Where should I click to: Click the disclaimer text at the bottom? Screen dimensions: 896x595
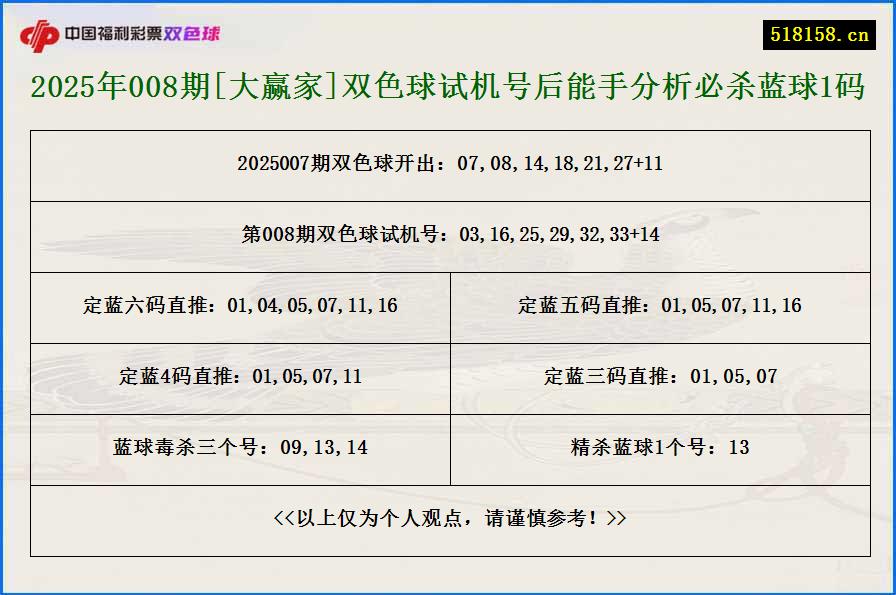click(448, 521)
